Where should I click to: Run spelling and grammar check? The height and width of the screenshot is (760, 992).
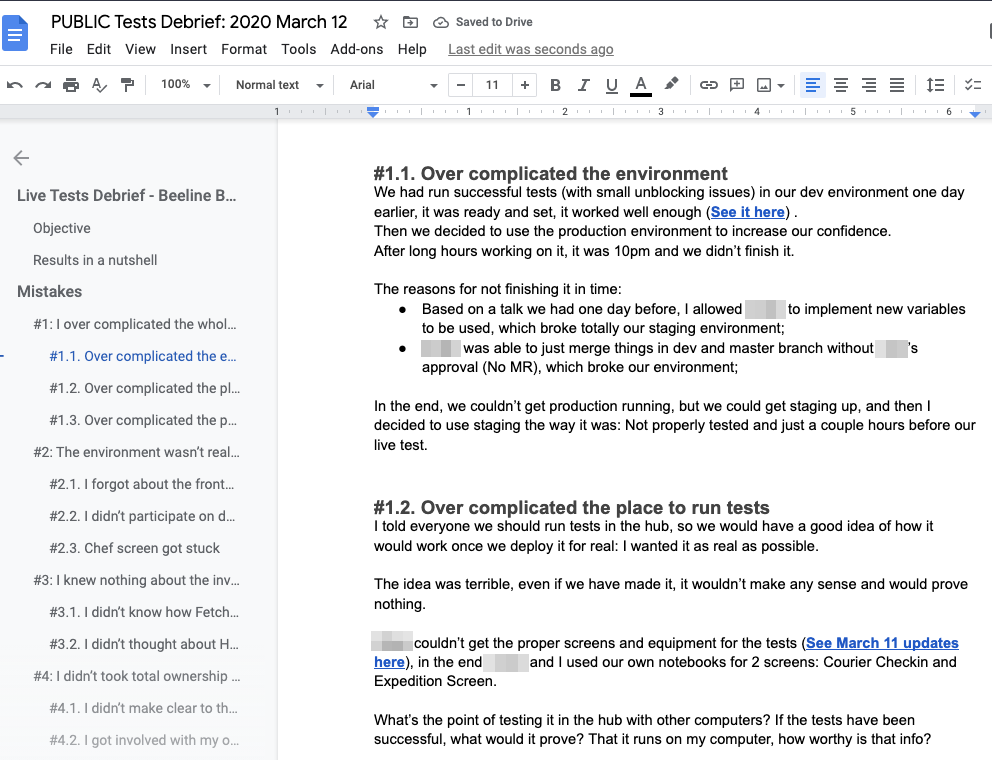[99, 85]
